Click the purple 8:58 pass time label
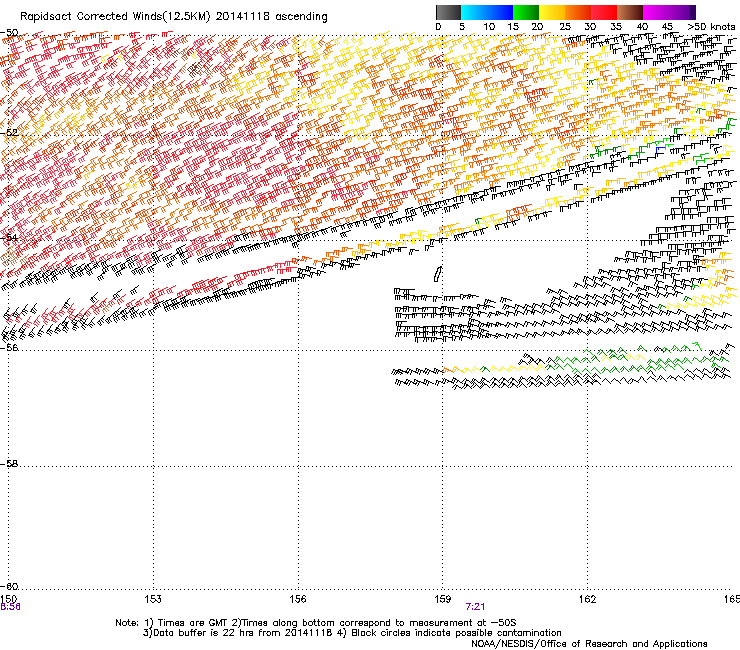The height and width of the screenshot is (650, 740). (10, 607)
